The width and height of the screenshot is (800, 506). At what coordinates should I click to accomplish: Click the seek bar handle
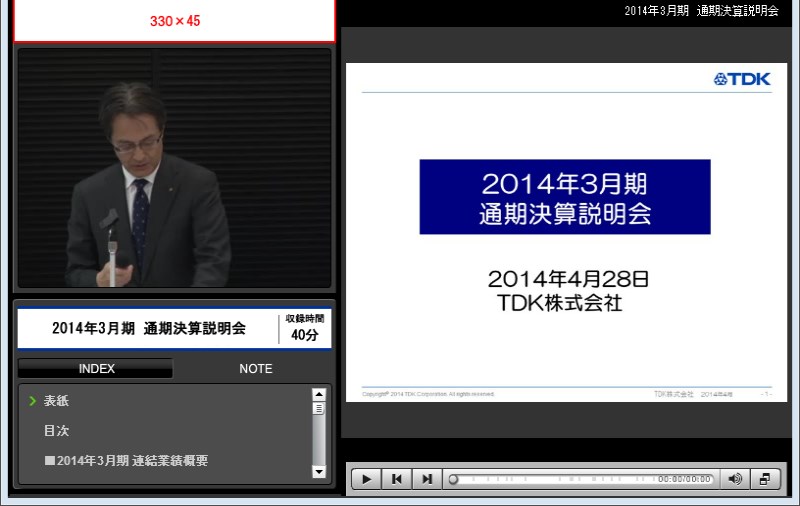(453, 479)
